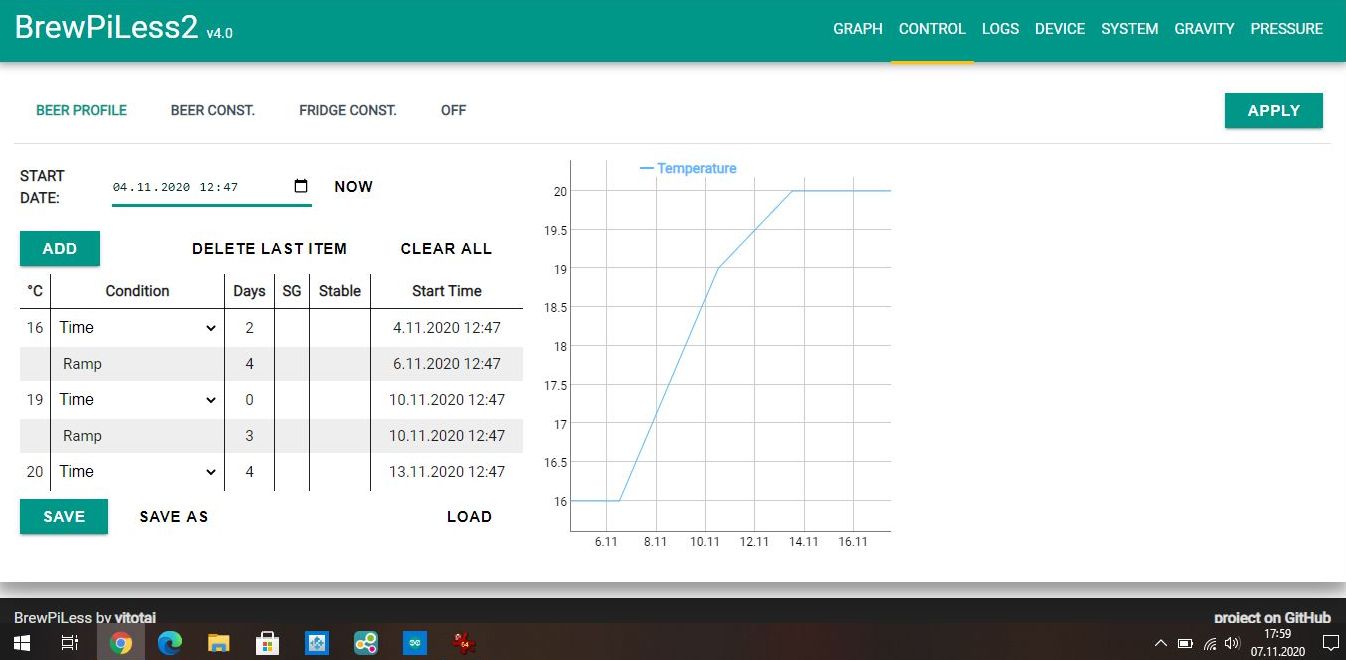Open Arduino IDE taskbar icon
Viewport: 1346px width, 660px height.
tap(415, 643)
